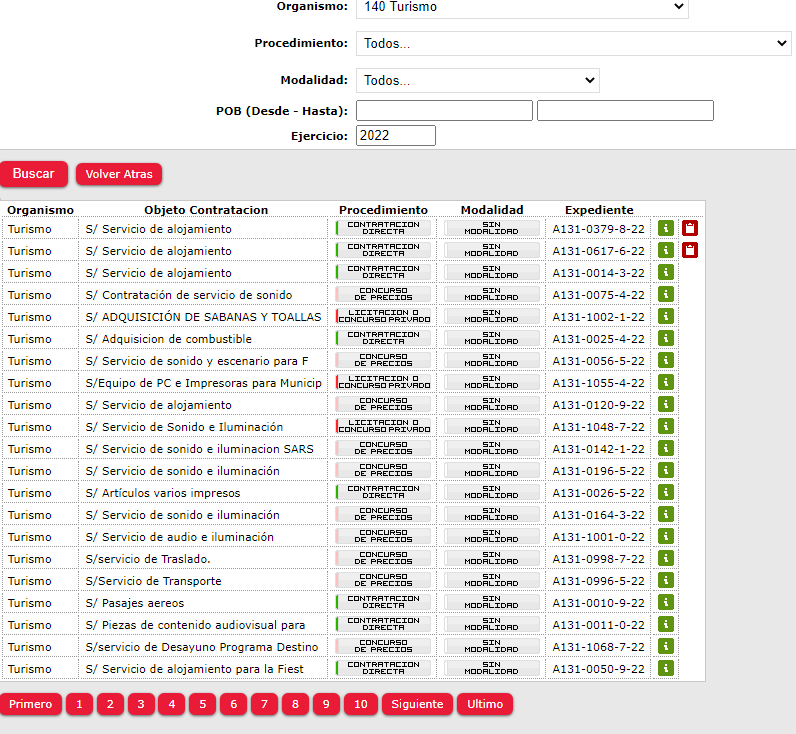Go to Primero page
The image size is (796, 734).
click(30, 704)
